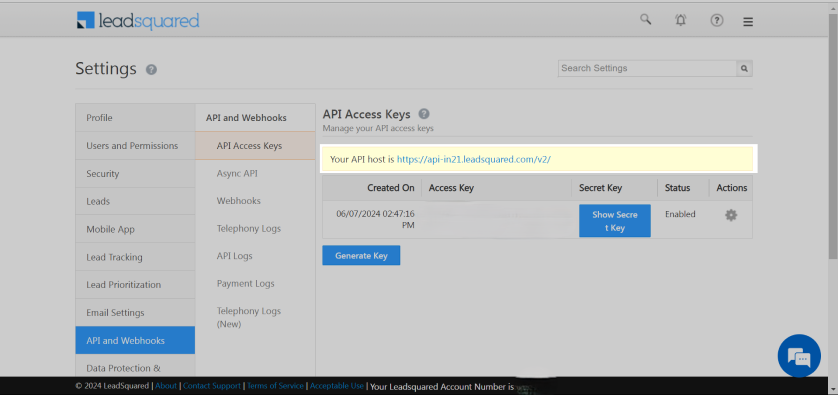Image resolution: width=838 pixels, height=395 pixels.
Task: Click the LeadSquared logo
Action: [x=138, y=20]
